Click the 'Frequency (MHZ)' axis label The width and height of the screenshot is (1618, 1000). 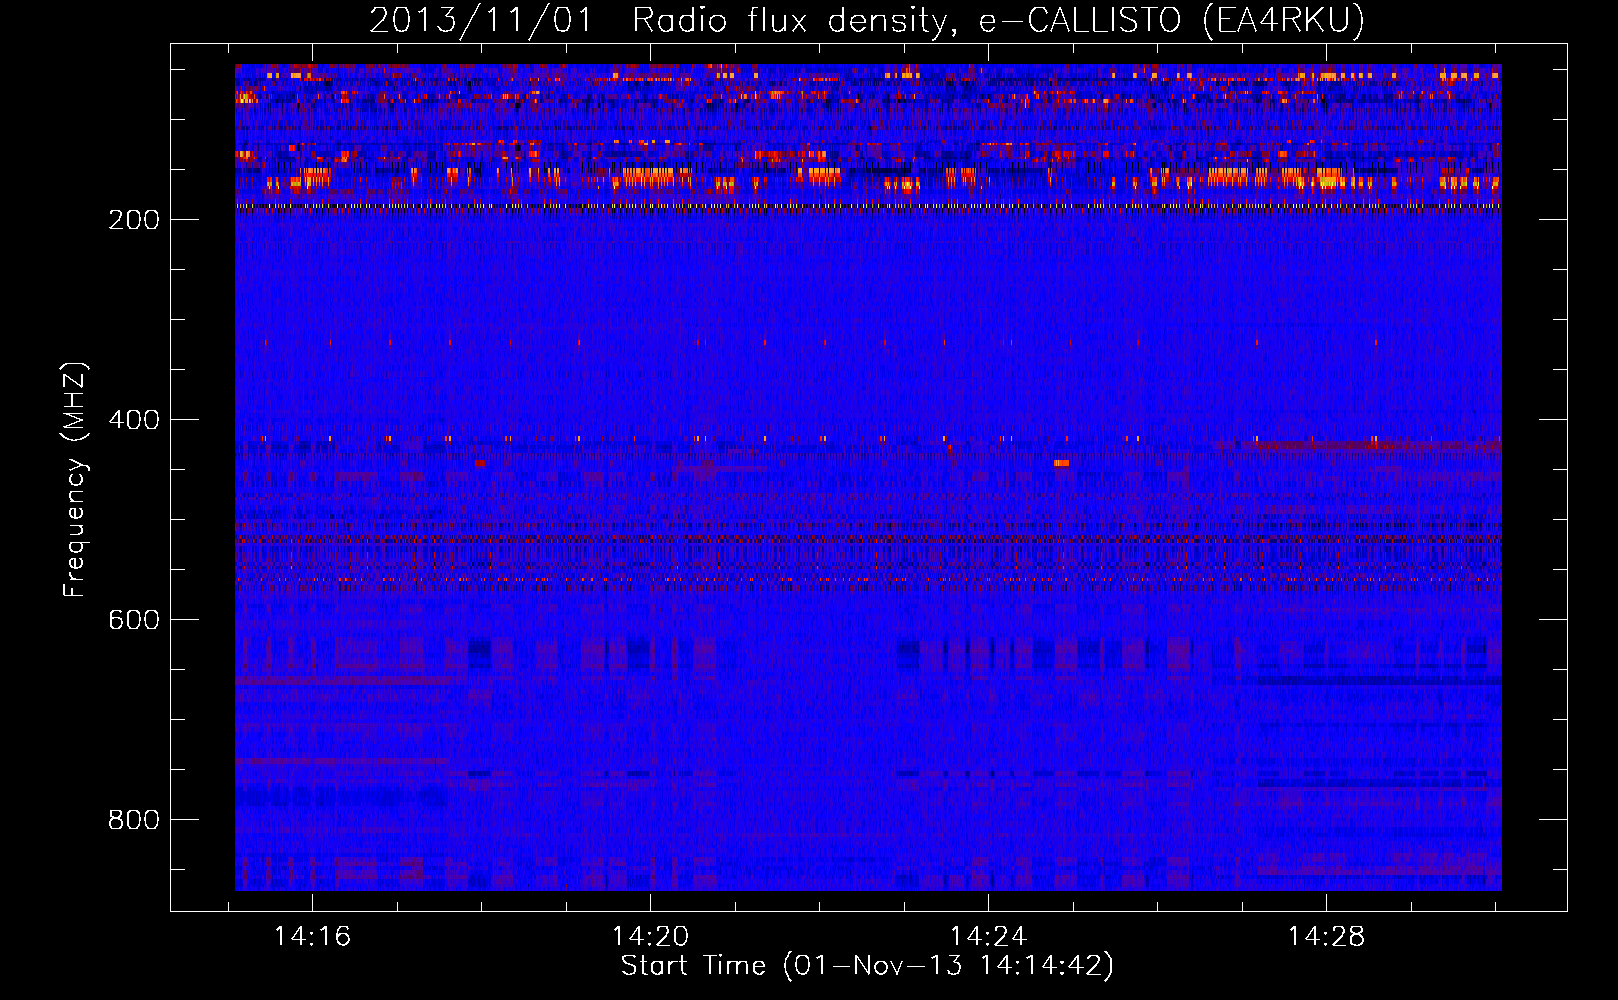pyautogui.click(x=75, y=479)
